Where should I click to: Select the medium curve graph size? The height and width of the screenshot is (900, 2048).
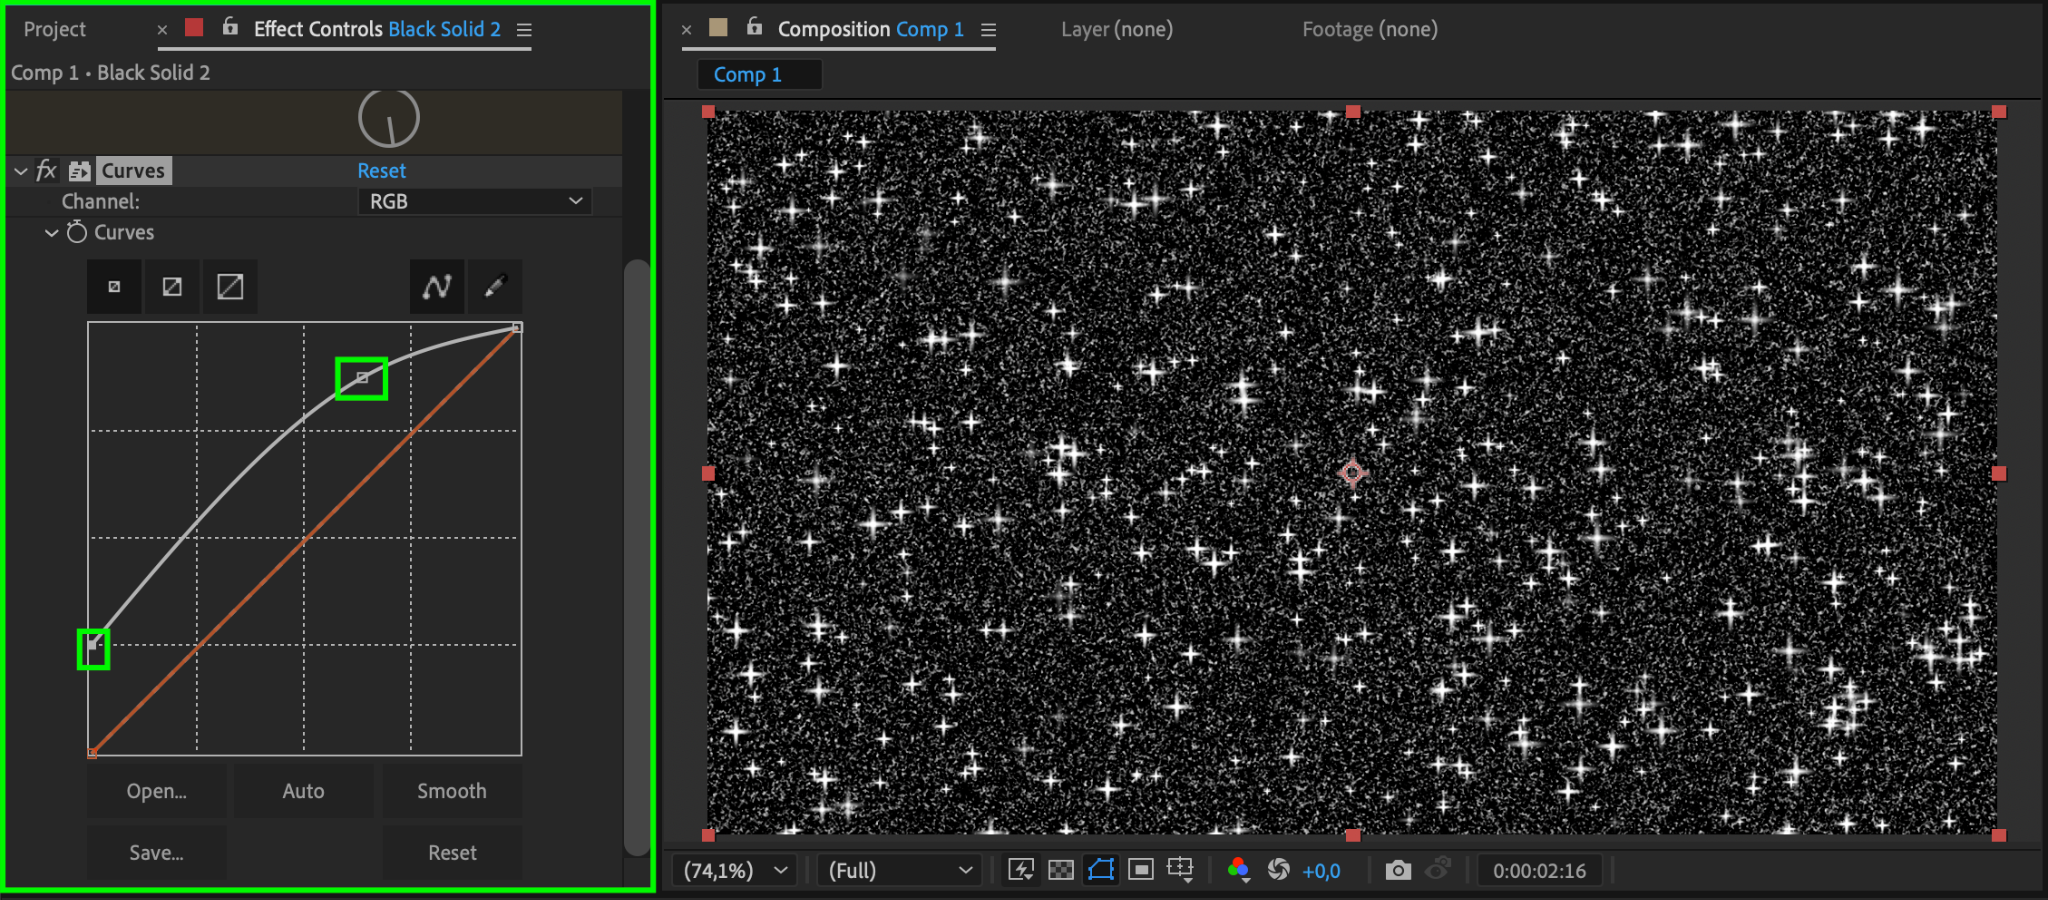pos(172,287)
